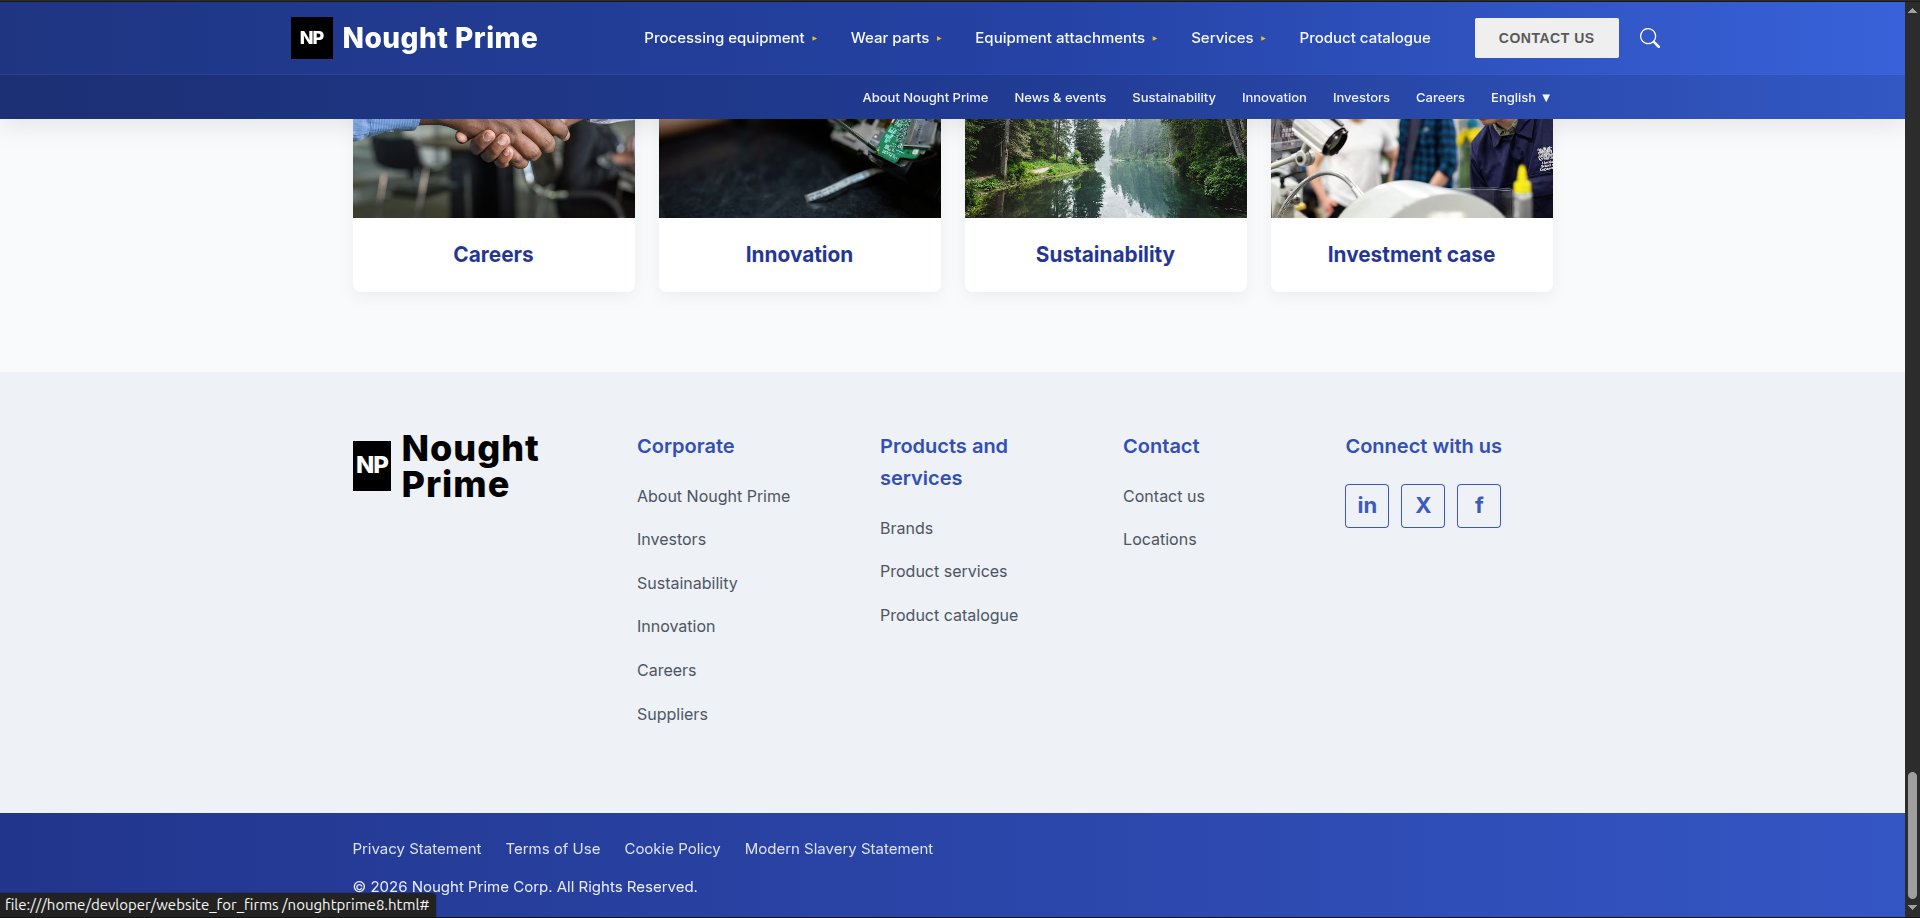Click the search magnifier icon
The image size is (1920, 918).
tap(1649, 38)
